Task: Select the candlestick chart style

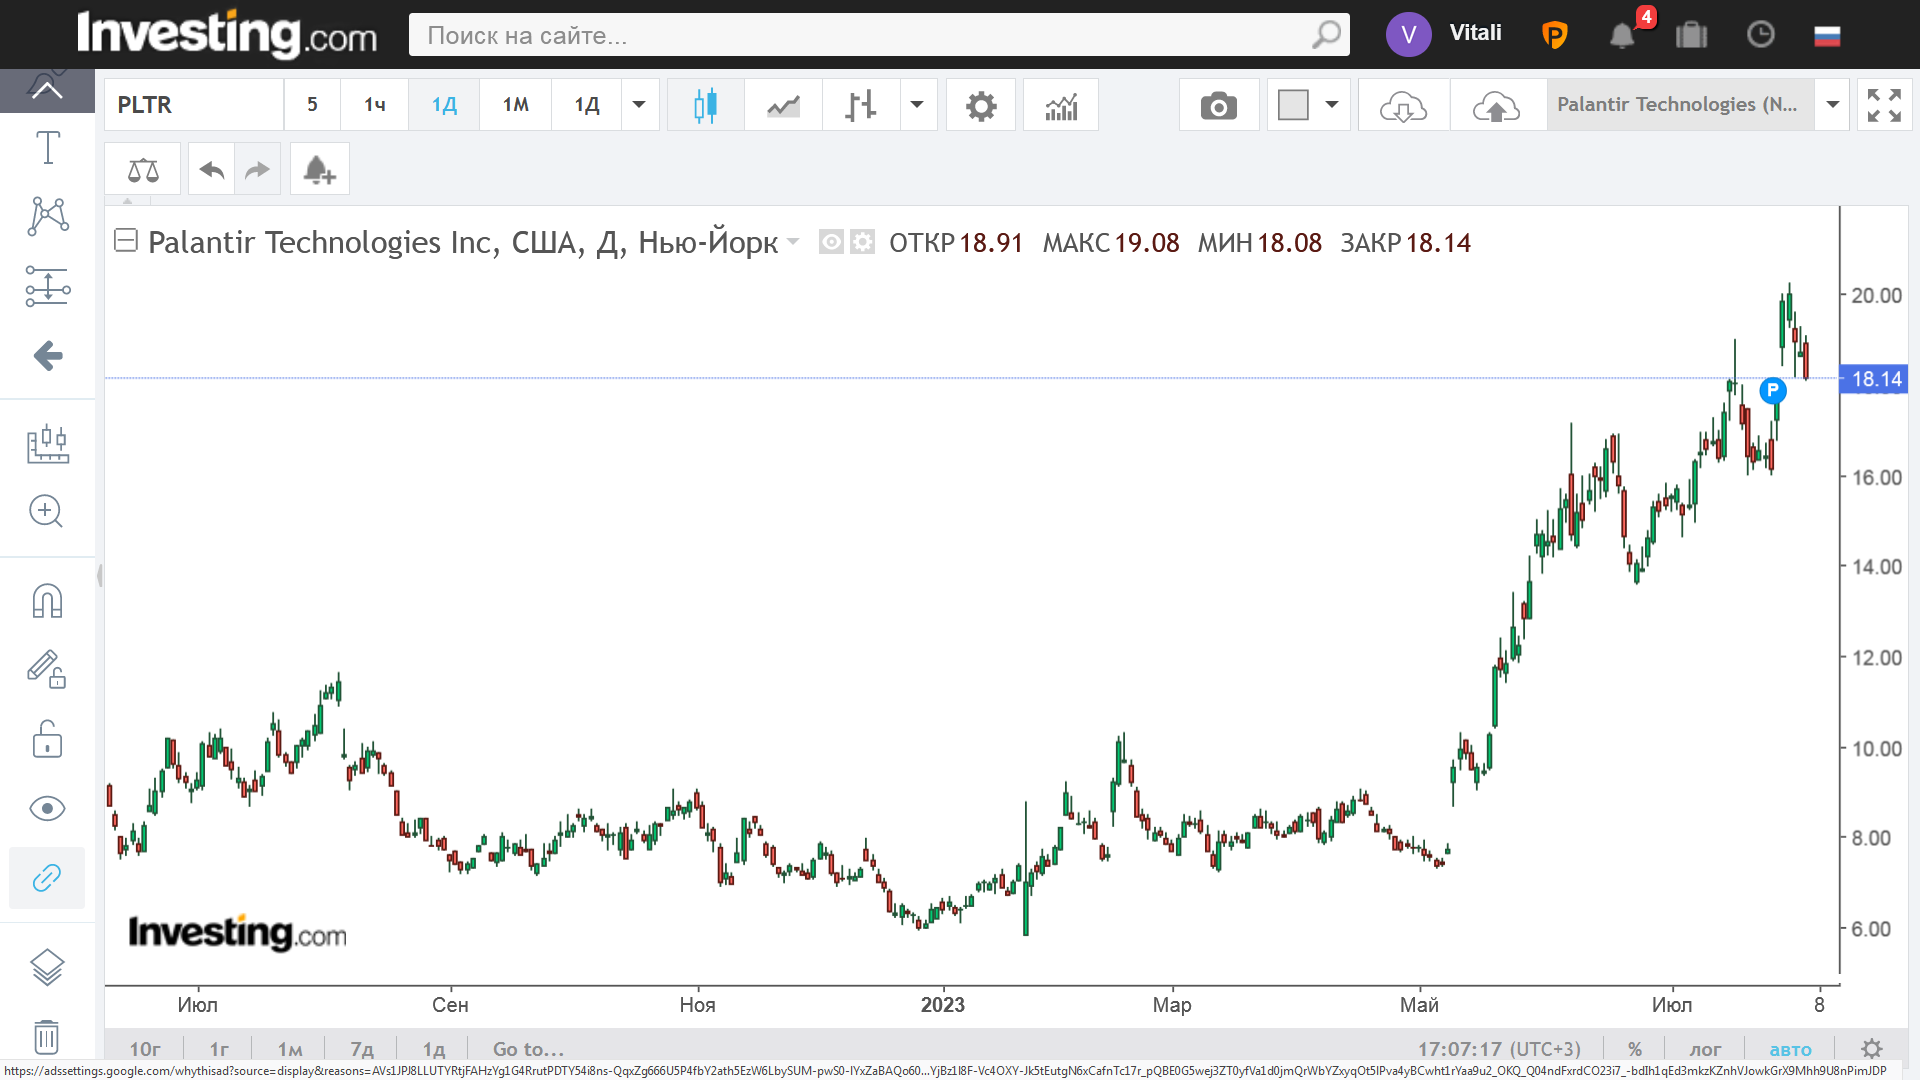Action: [705, 105]
